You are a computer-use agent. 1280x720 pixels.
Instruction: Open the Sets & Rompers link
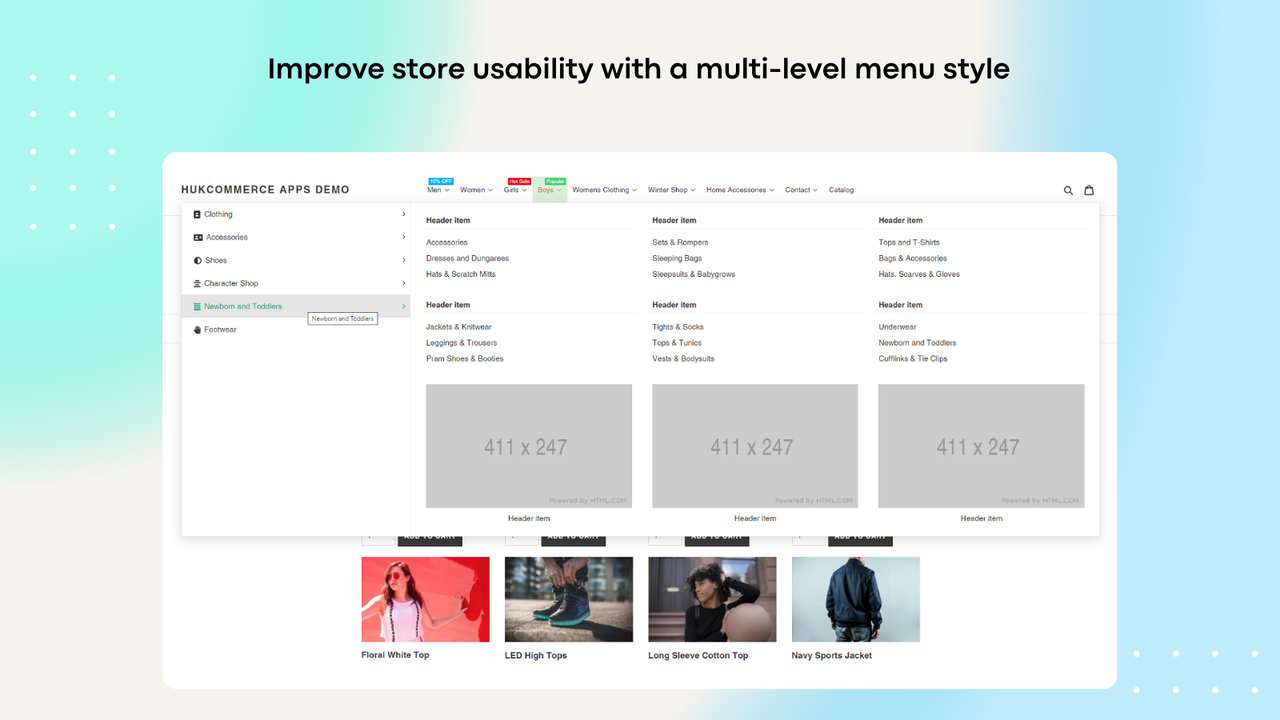tap(680, 242)
